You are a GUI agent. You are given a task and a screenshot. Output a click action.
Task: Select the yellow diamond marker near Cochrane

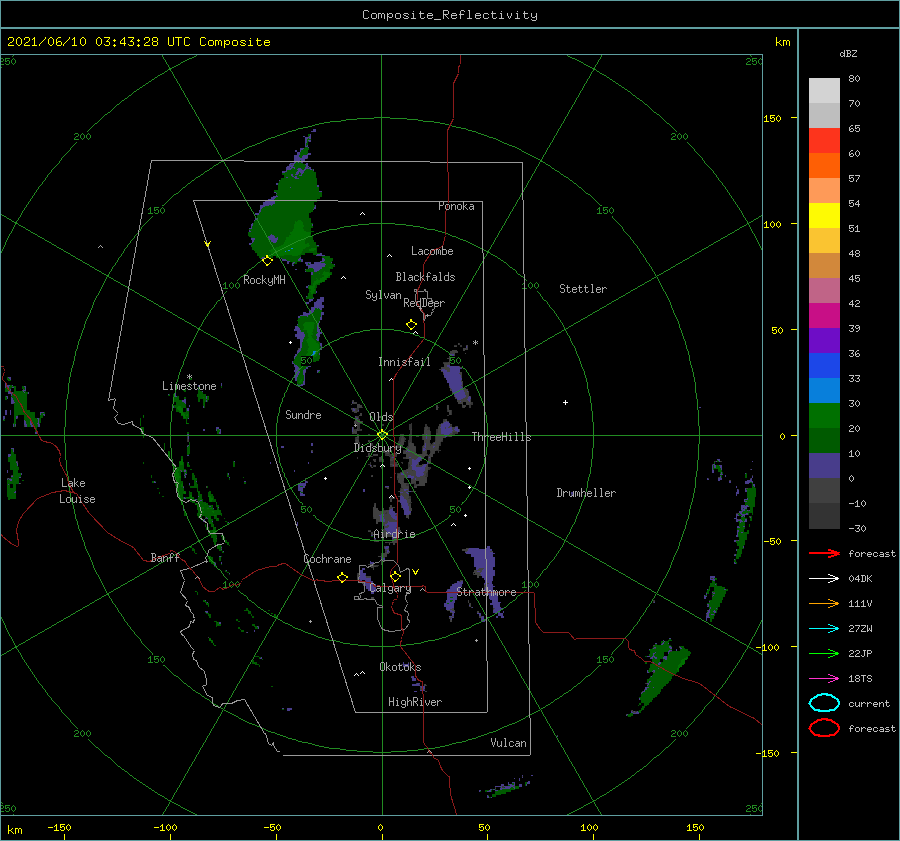342,577
